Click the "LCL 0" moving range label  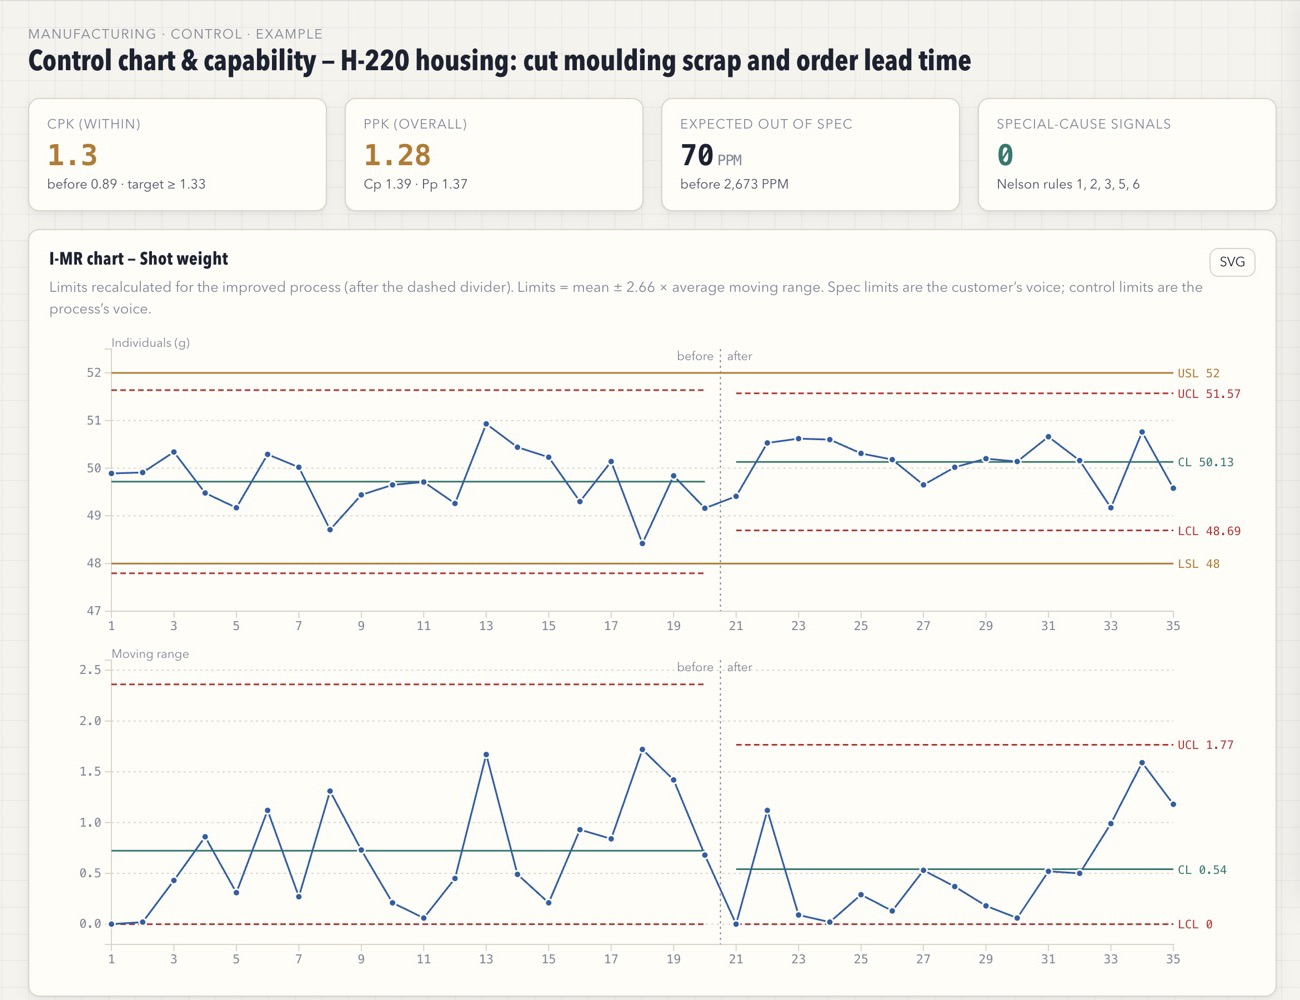pos(1195,924)
